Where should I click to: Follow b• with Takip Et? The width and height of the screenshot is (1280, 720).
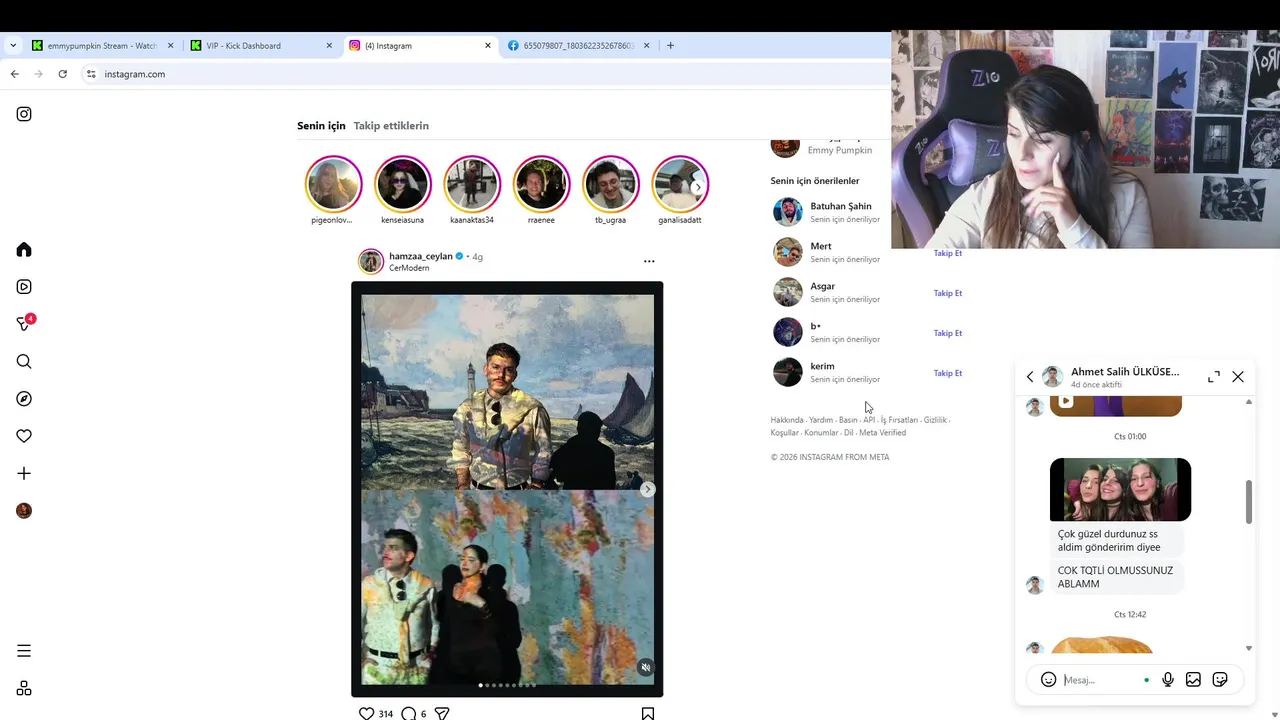click(x=947, y=333)
